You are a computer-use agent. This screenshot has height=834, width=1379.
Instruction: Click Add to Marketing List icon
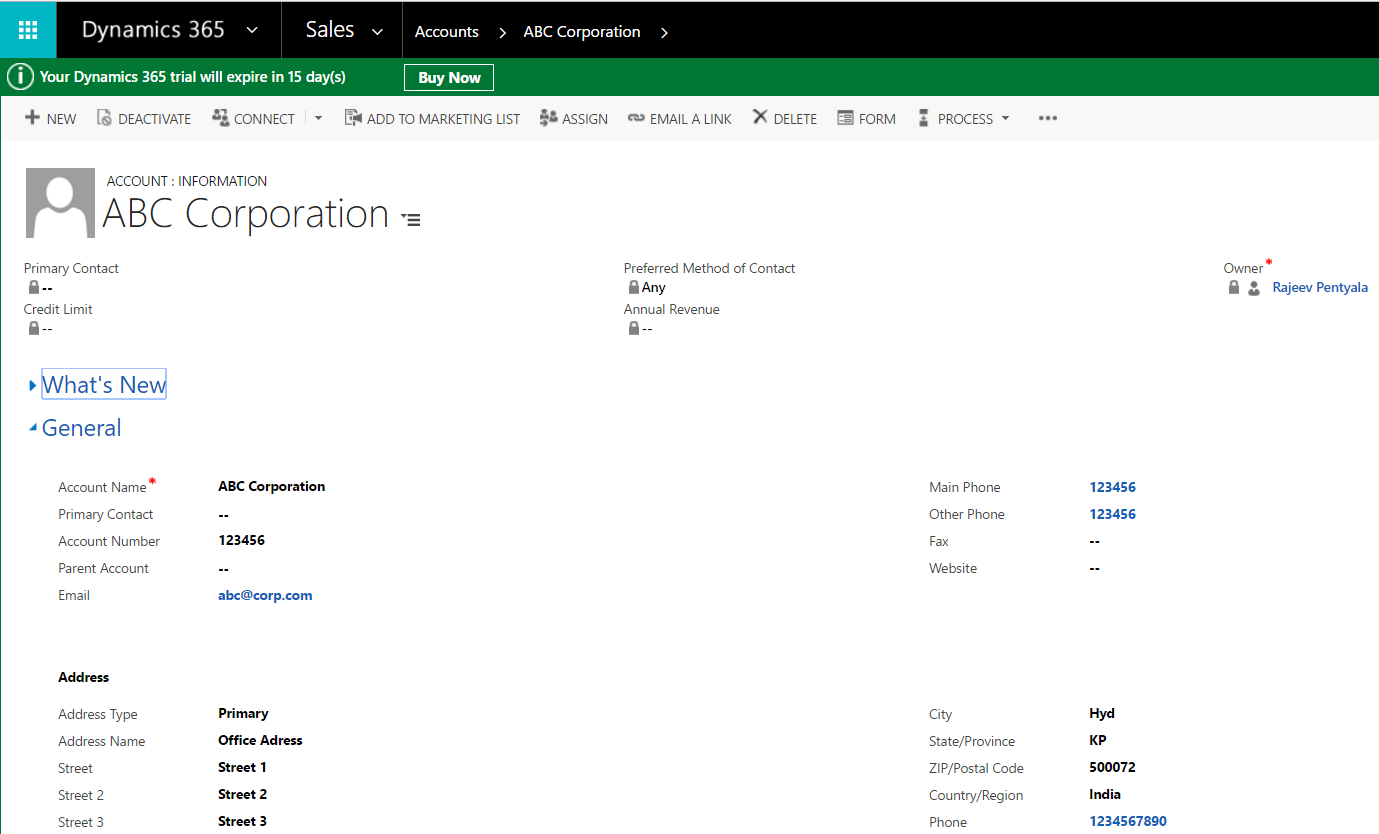[x=353, y=118]
